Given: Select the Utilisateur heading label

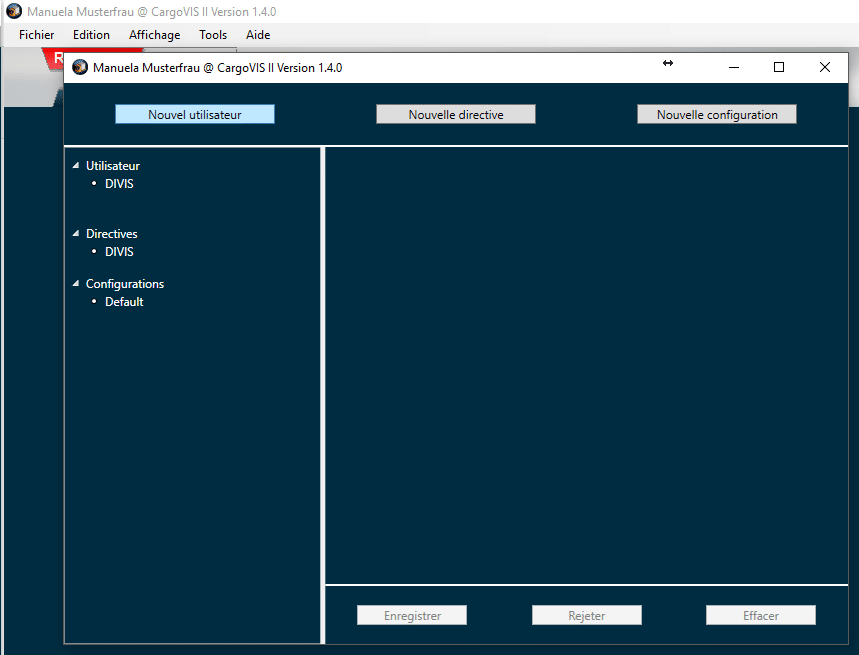Looking at the screenshot, I should click(113, 165).
